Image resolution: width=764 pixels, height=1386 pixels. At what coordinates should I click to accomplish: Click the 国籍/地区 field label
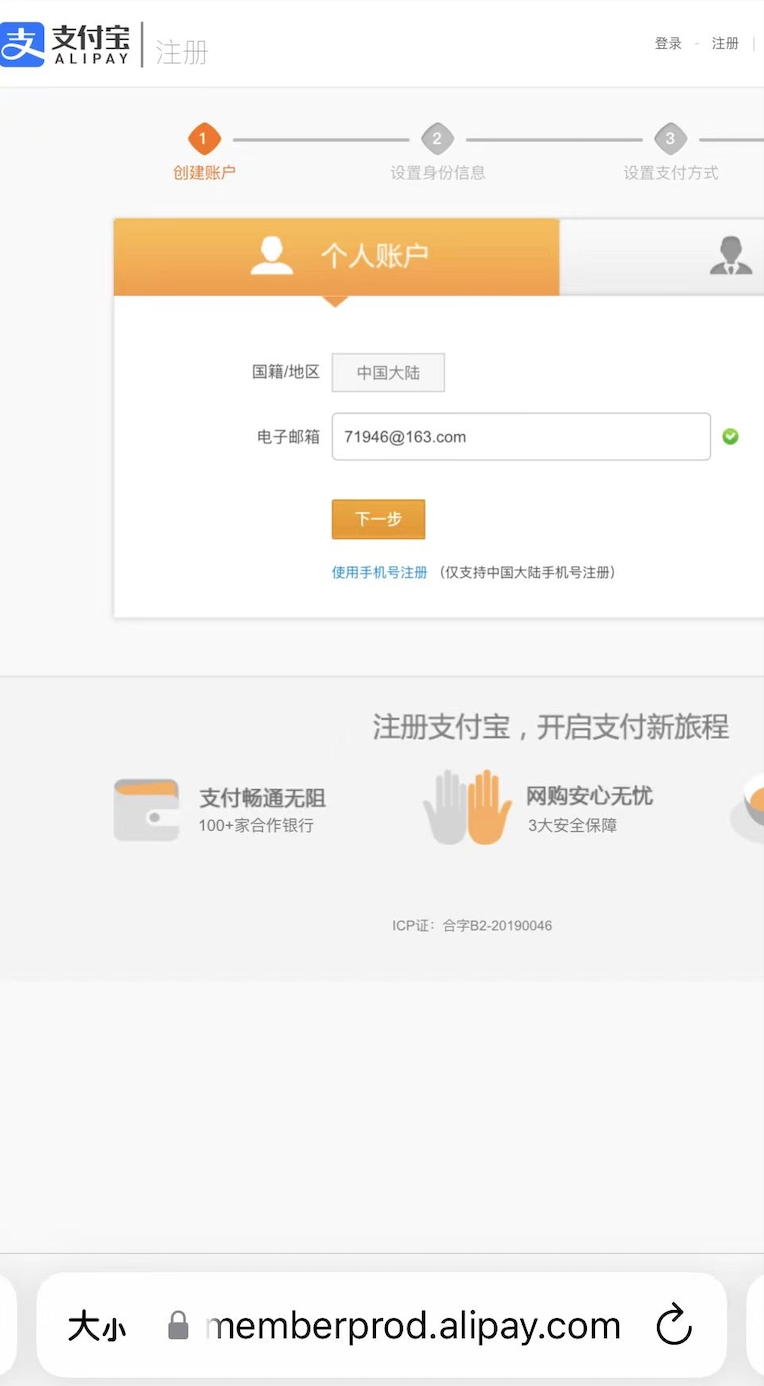tap(286, 372)
